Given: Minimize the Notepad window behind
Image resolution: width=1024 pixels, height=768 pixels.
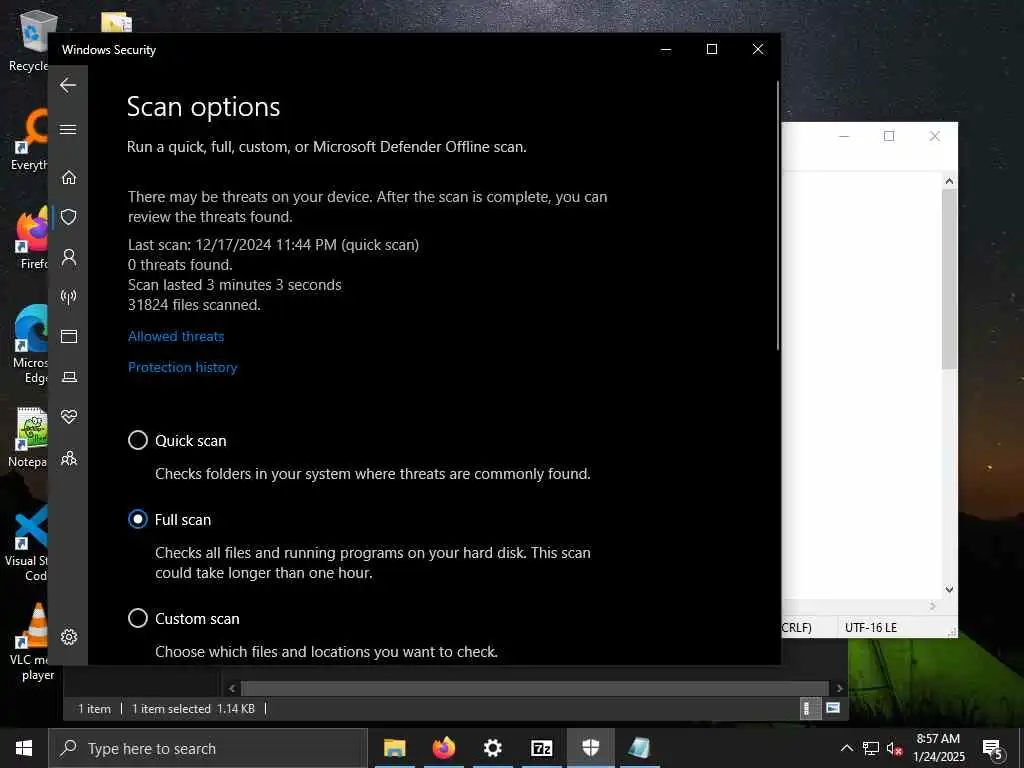Looking at the screenshot, I should pyautogui.click(x=844, y=136).
